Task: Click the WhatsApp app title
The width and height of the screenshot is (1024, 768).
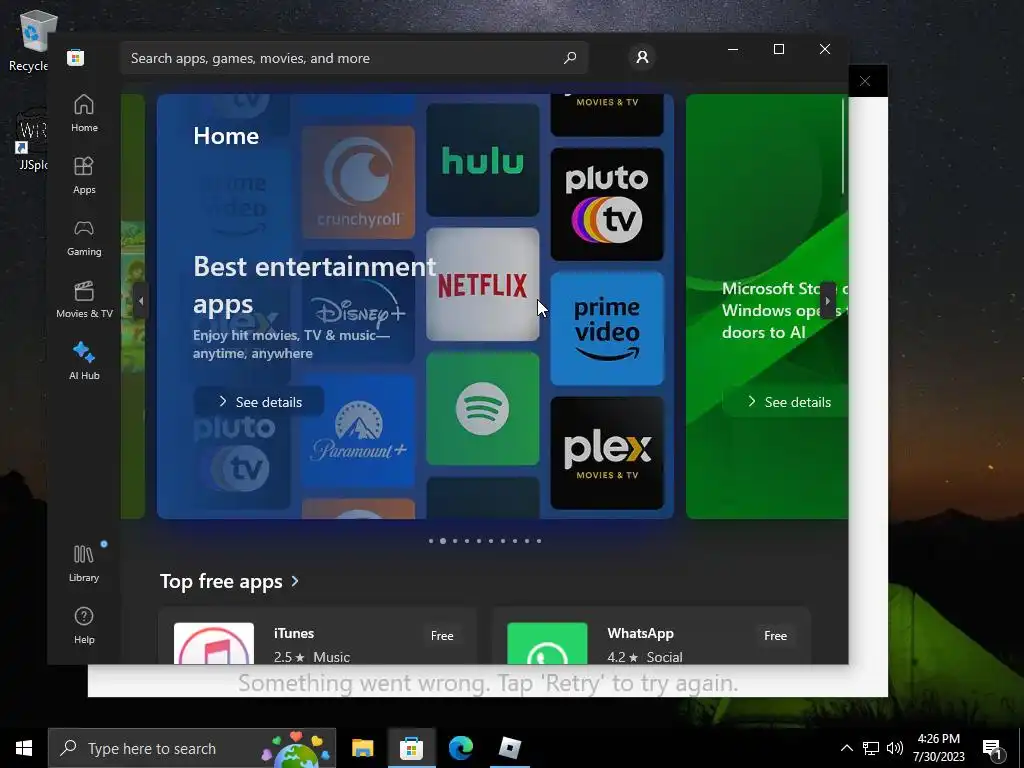Action: 641,633
